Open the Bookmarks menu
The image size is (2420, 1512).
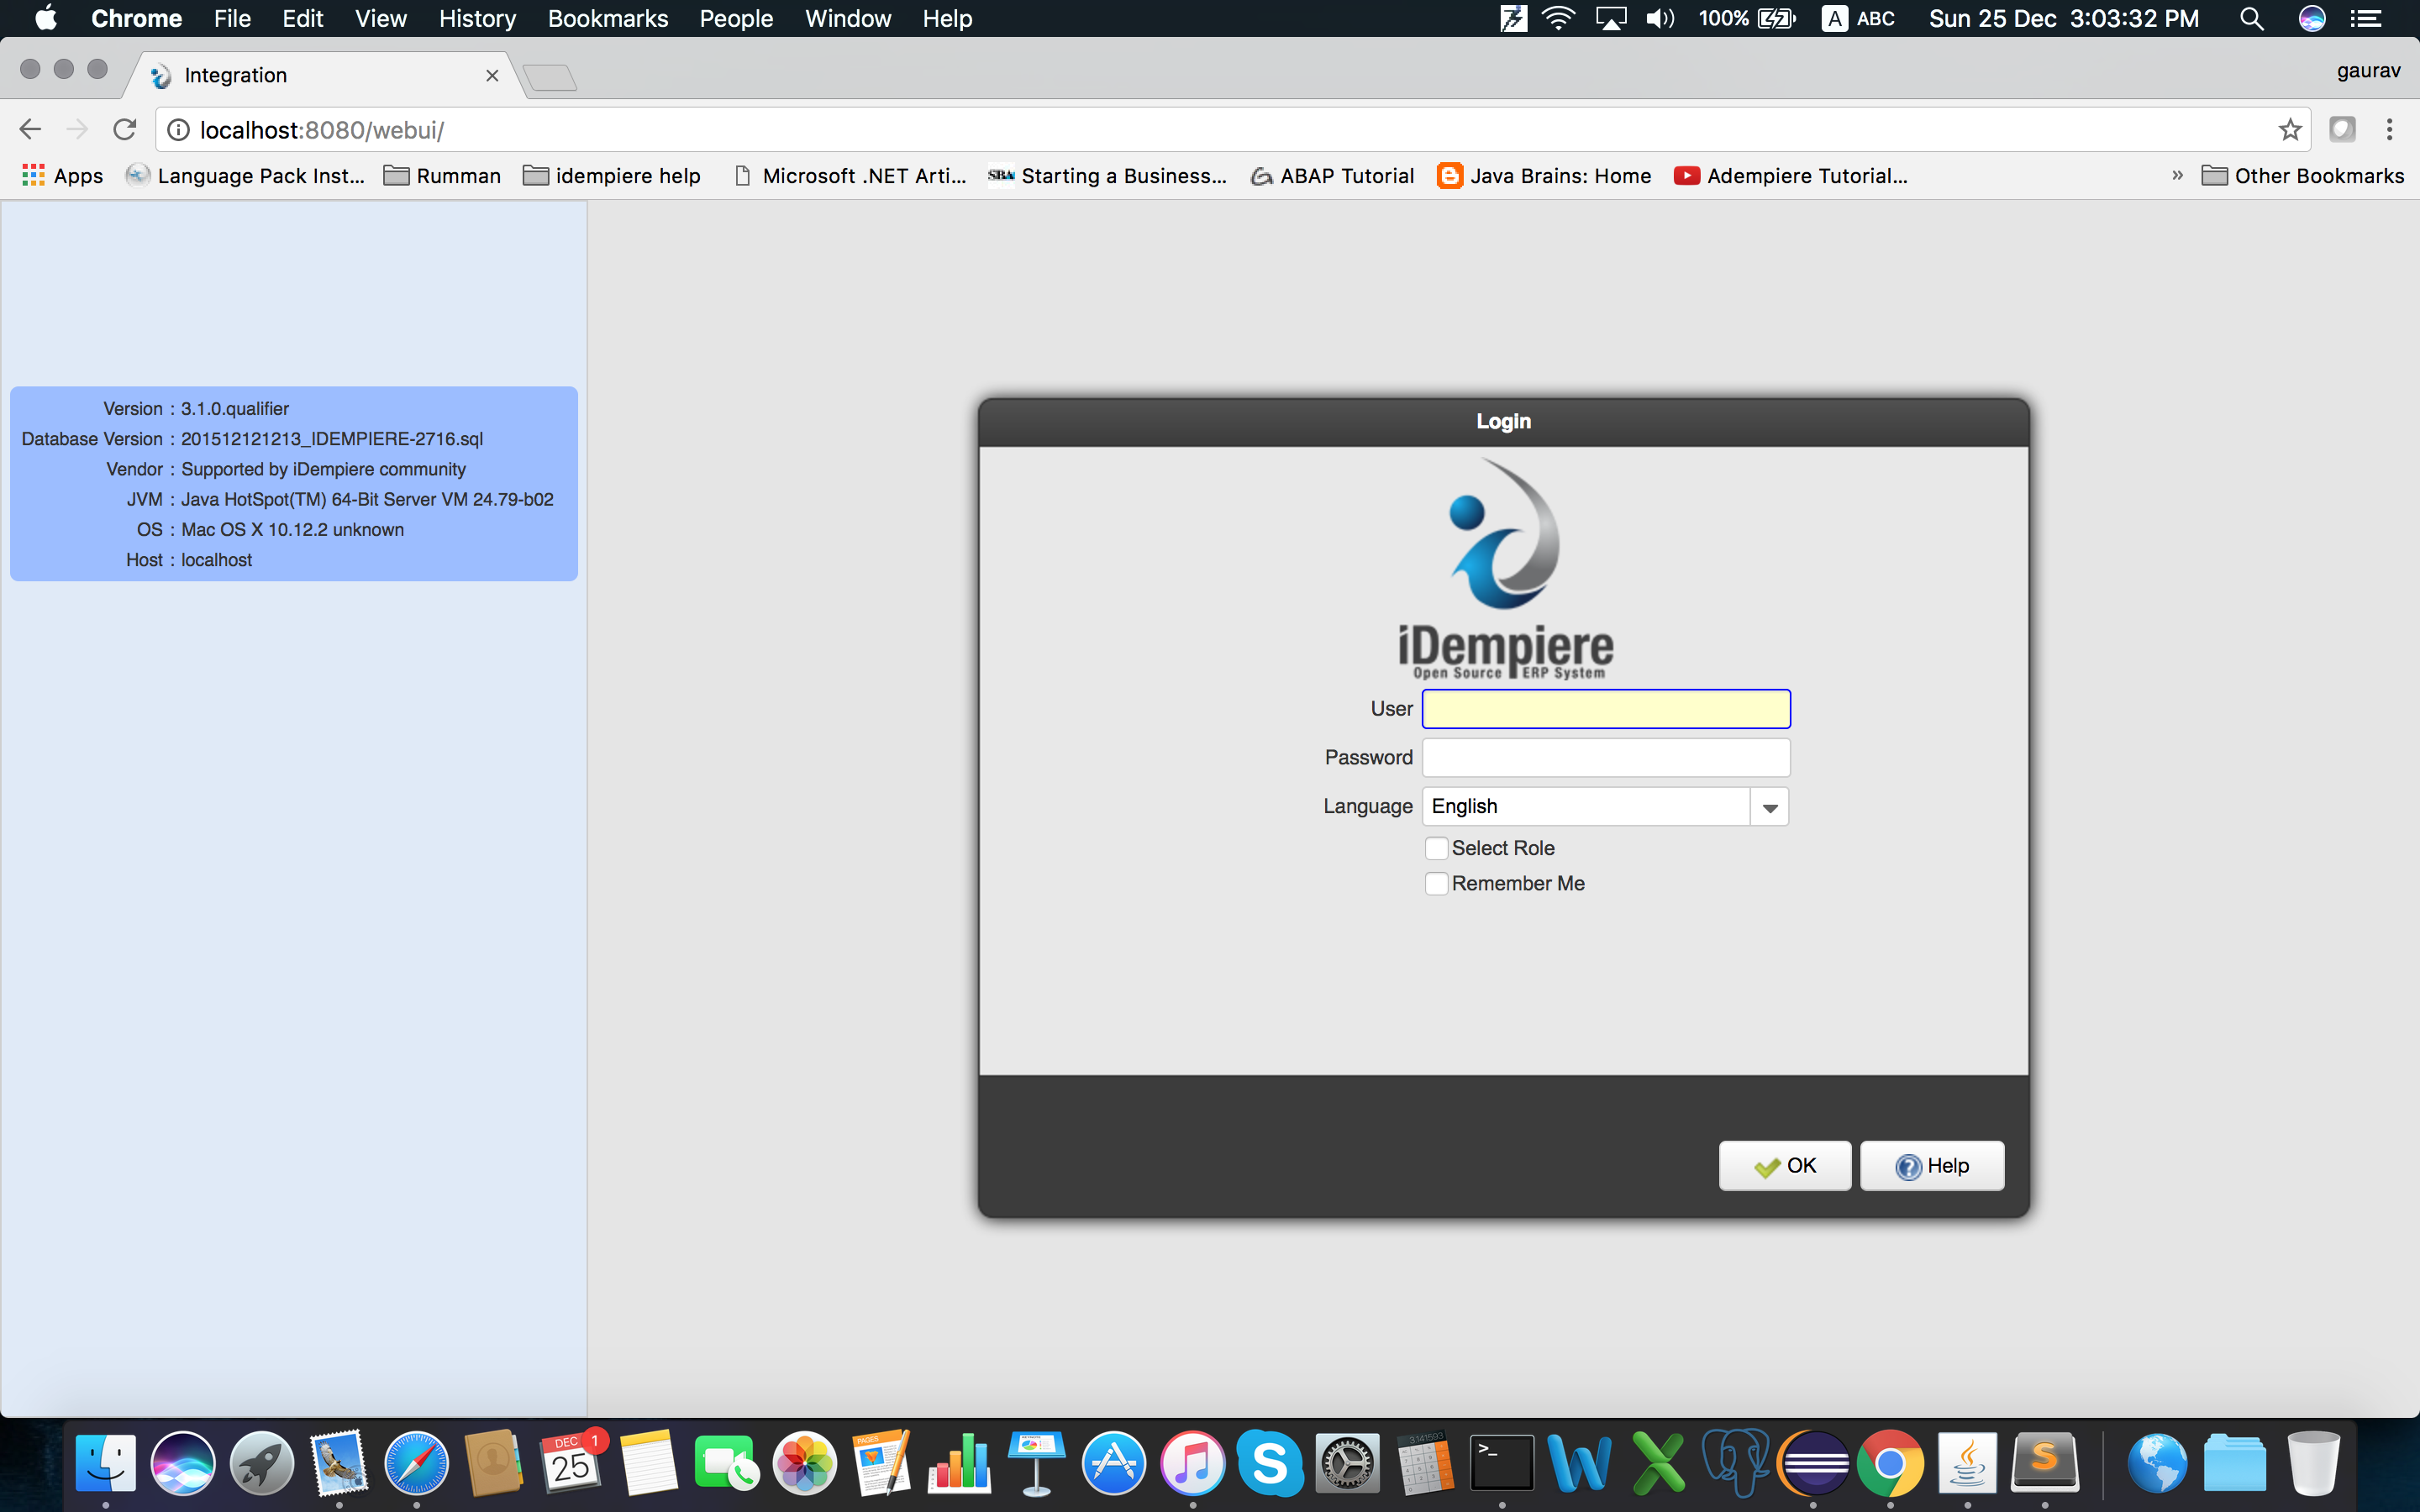tap(608, 18)
